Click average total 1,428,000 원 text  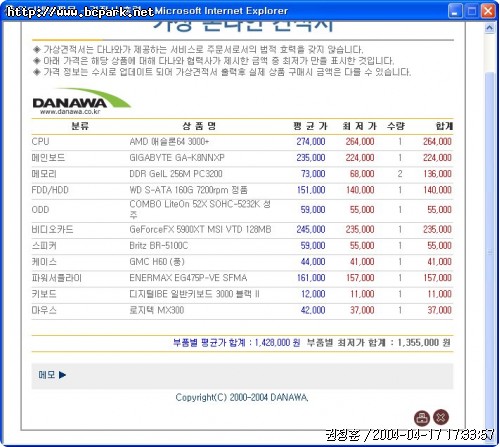[x=236, y=343]
